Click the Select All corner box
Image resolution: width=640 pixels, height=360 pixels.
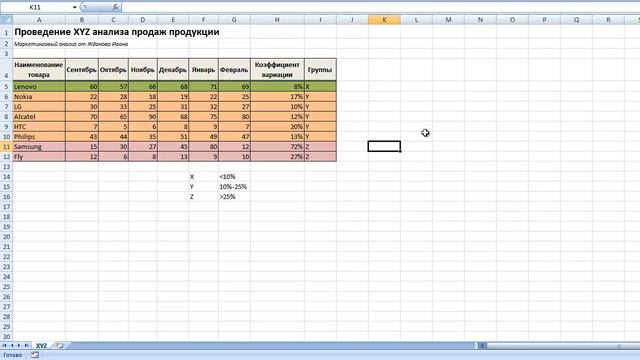(6, 20)
